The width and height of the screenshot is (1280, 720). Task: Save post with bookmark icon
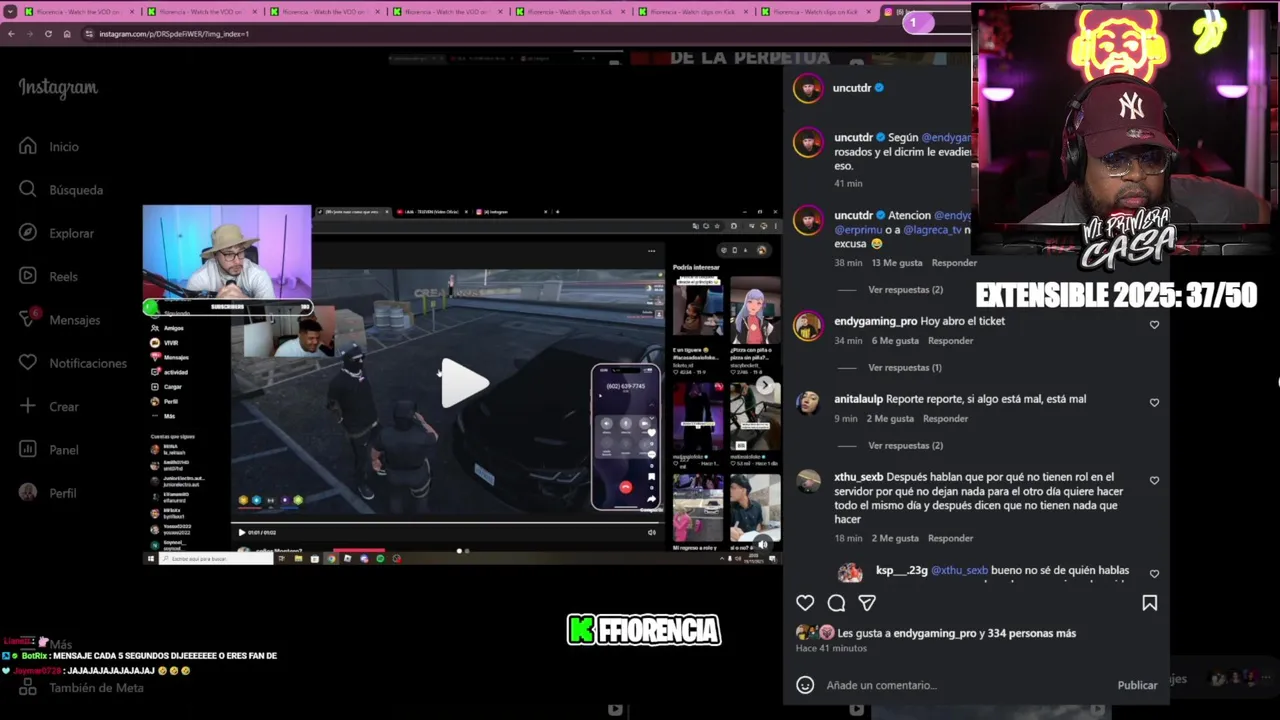pos(1150,603)
